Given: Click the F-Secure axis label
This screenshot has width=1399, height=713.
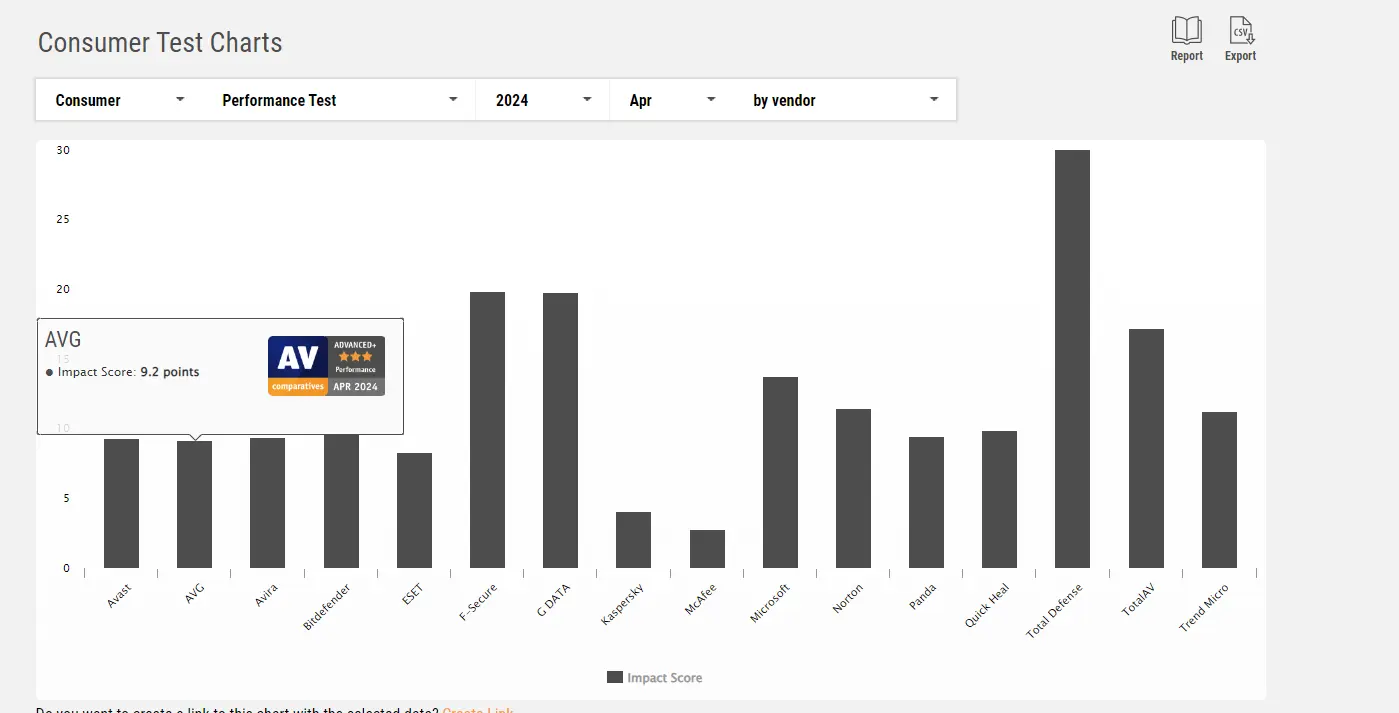Looking at the screenshot, I should [x=478, y=603].
